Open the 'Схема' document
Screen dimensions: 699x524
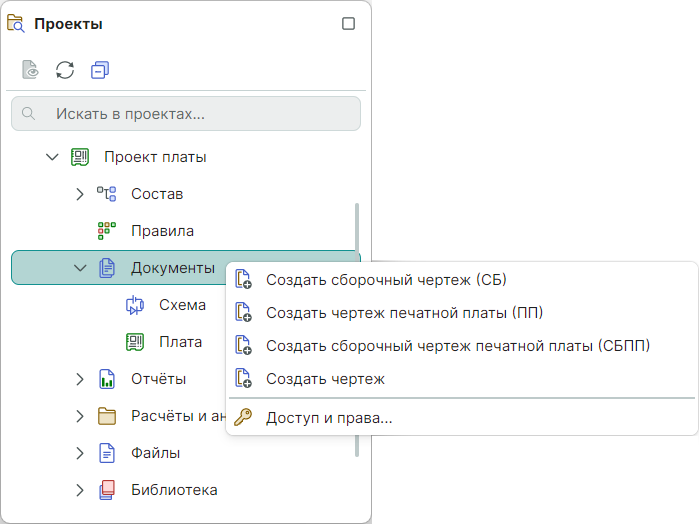(x=182, y=305)
